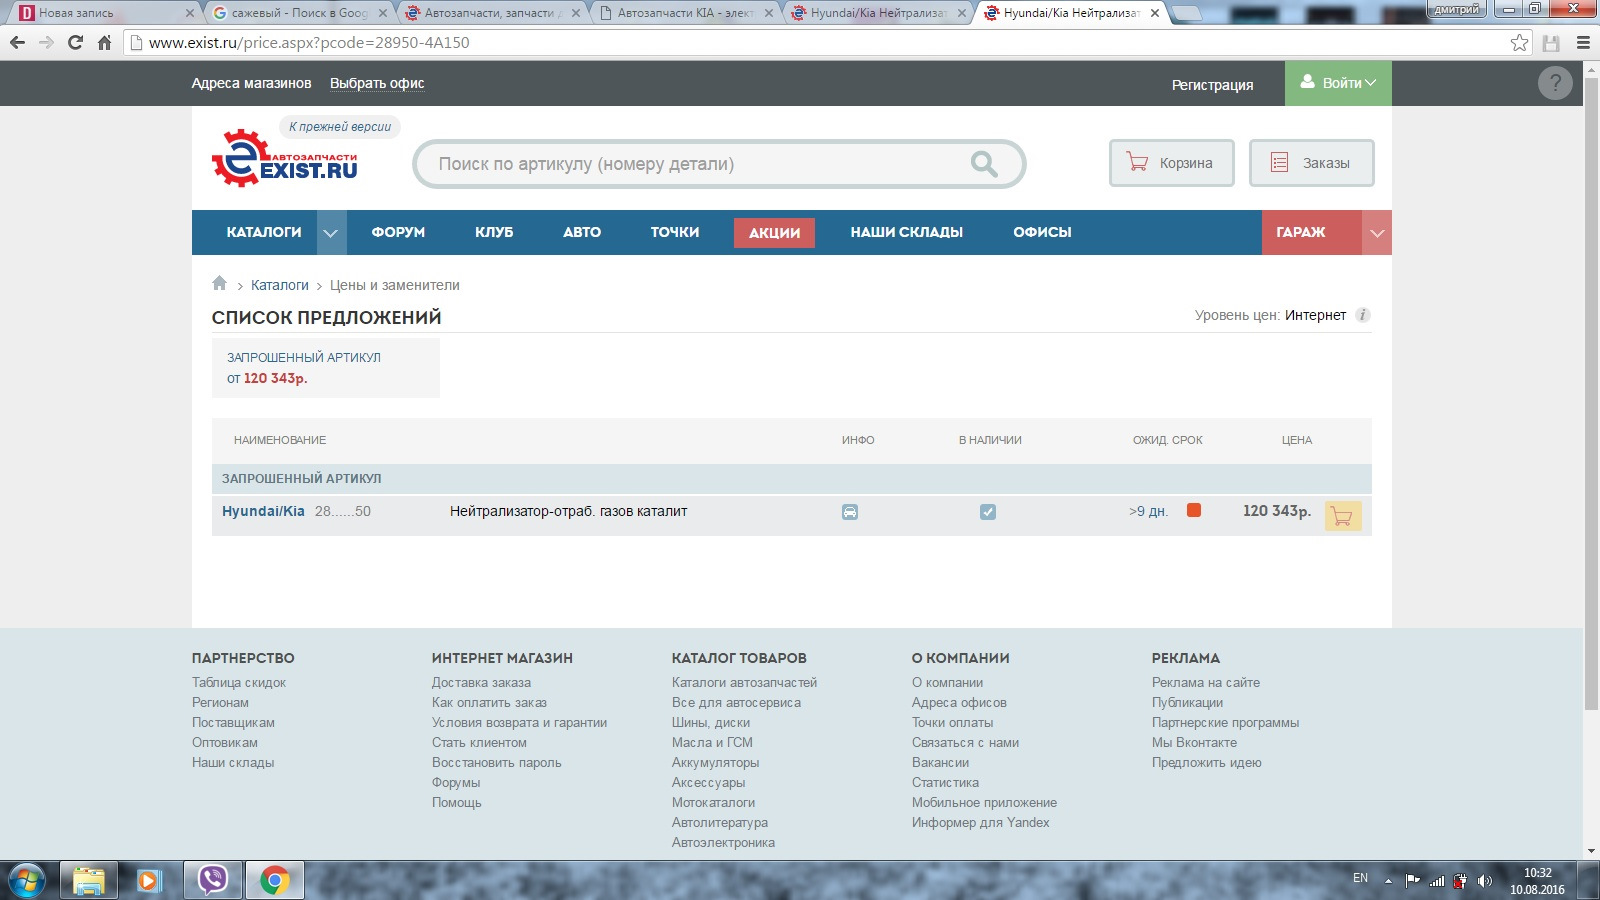Click the orange delivery status square
The height and width of the screenshot is (900, 1600).
1194,510
